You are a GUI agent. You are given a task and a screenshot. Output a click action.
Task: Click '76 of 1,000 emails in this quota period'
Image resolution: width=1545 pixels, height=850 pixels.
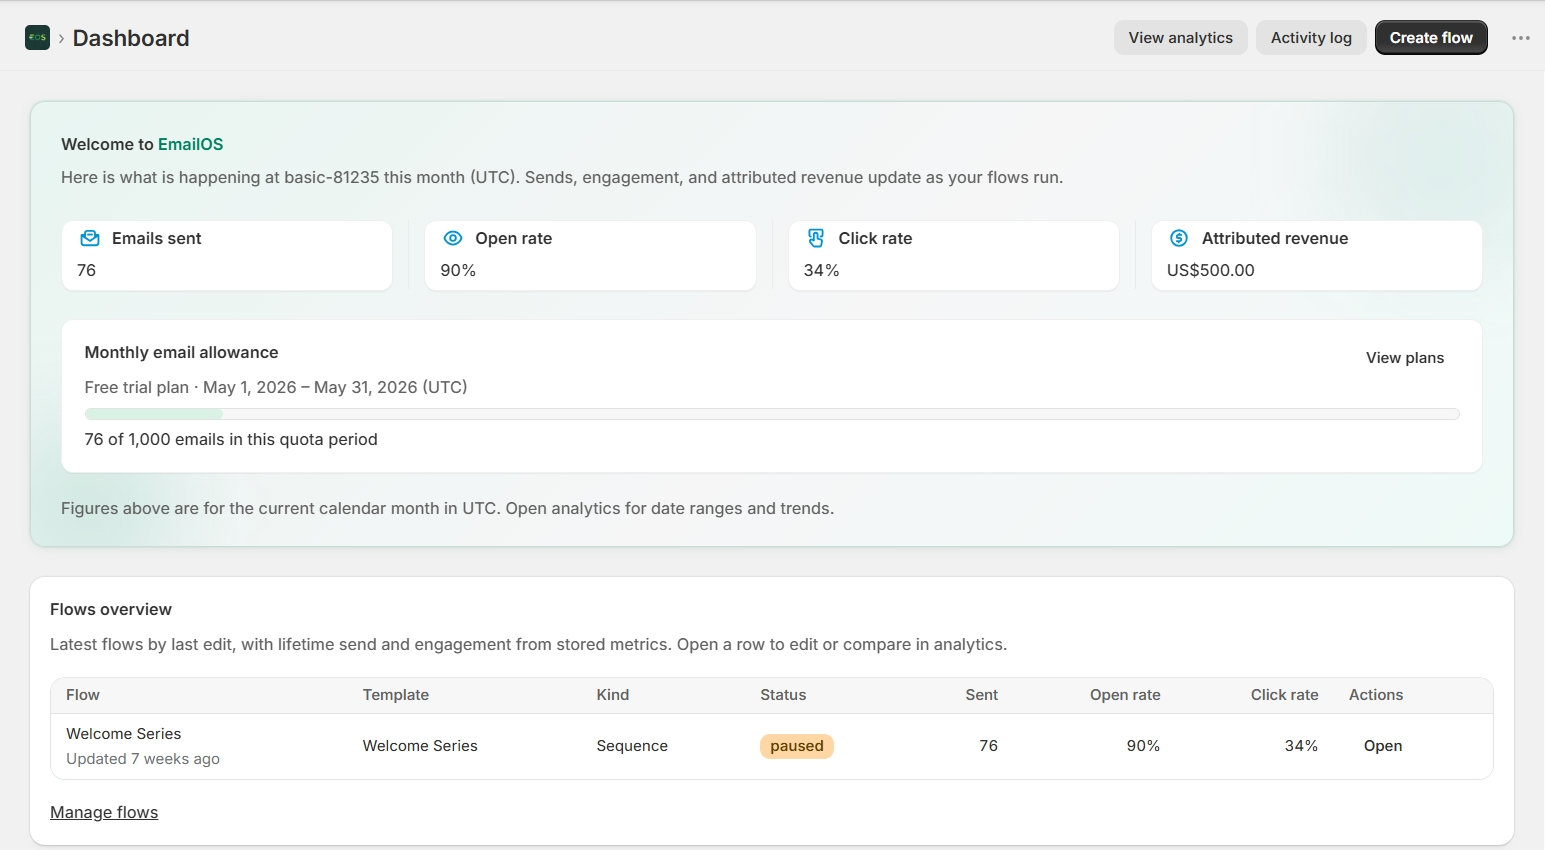click(x=231, y=439)
